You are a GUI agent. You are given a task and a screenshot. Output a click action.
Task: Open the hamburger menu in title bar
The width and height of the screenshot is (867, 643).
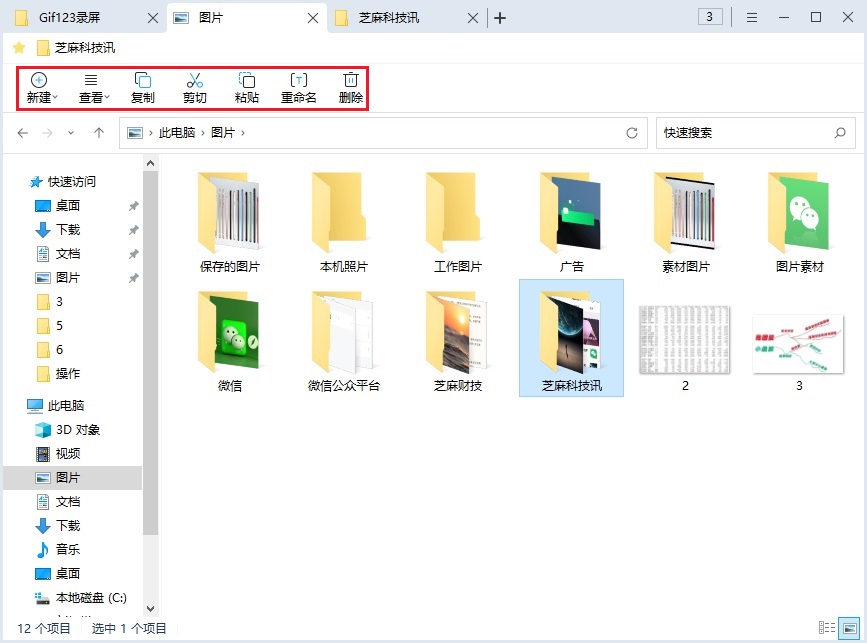click(x=751, y=18)
